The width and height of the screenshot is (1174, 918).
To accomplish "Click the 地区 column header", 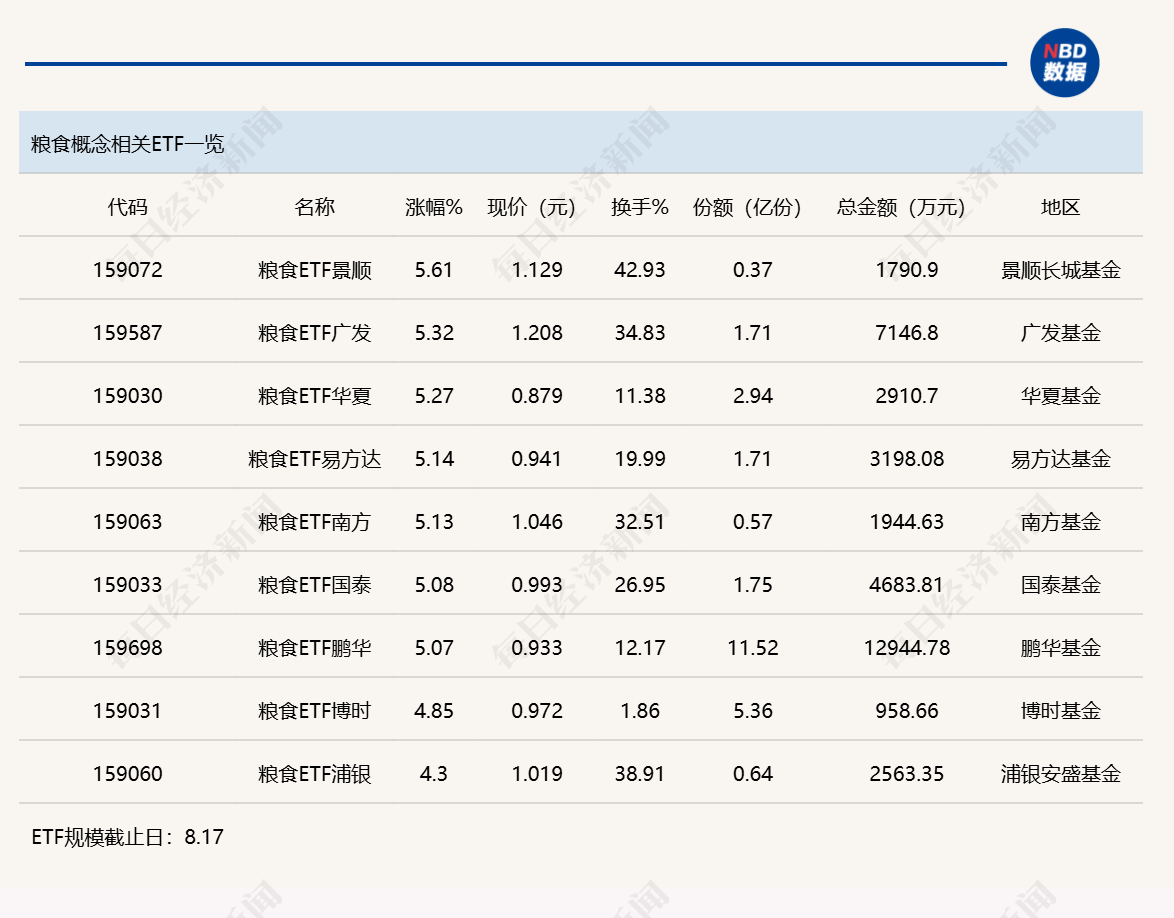I will (x=1060, y=207).
